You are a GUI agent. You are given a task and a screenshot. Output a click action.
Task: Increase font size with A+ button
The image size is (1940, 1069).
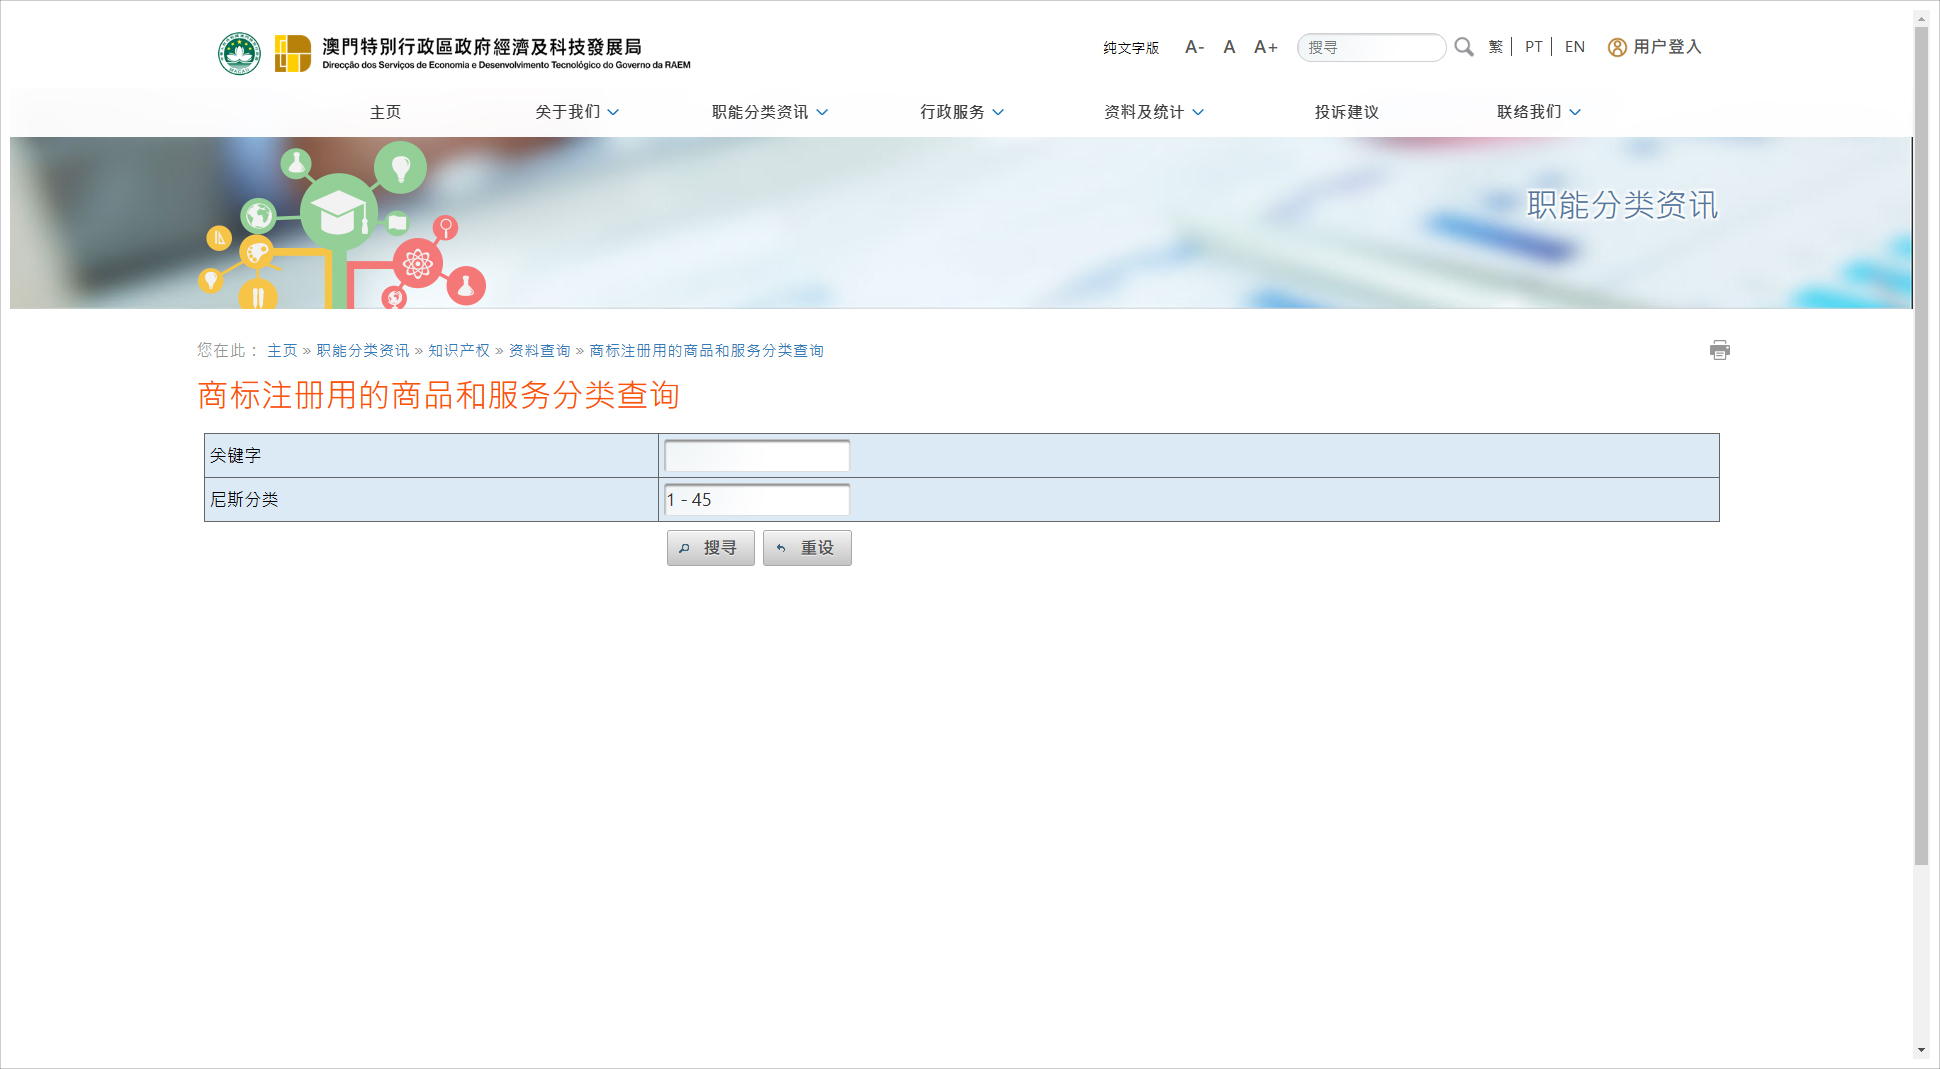[1265, 47]
